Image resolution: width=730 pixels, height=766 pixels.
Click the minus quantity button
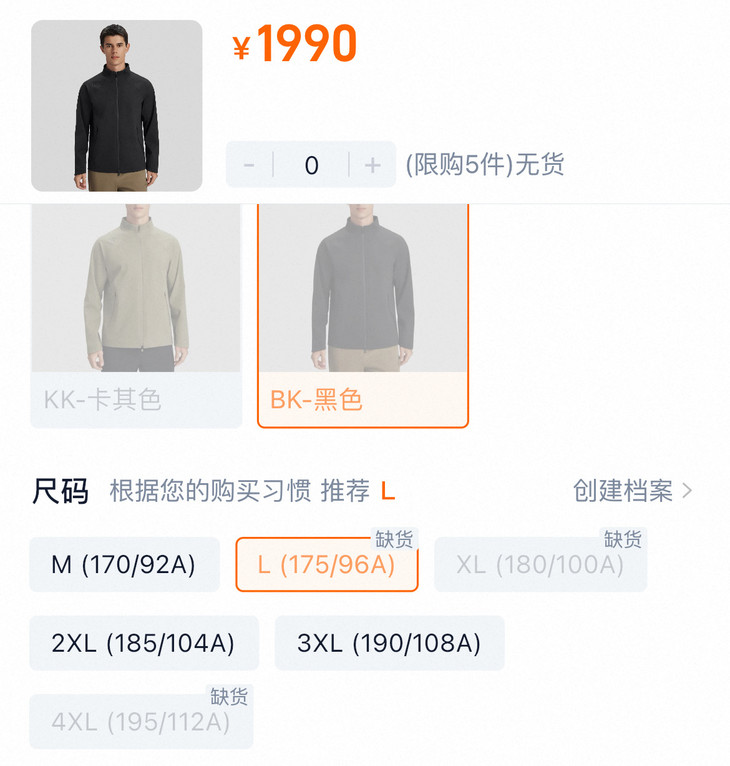pyautogui.click(x=249, y=165)
